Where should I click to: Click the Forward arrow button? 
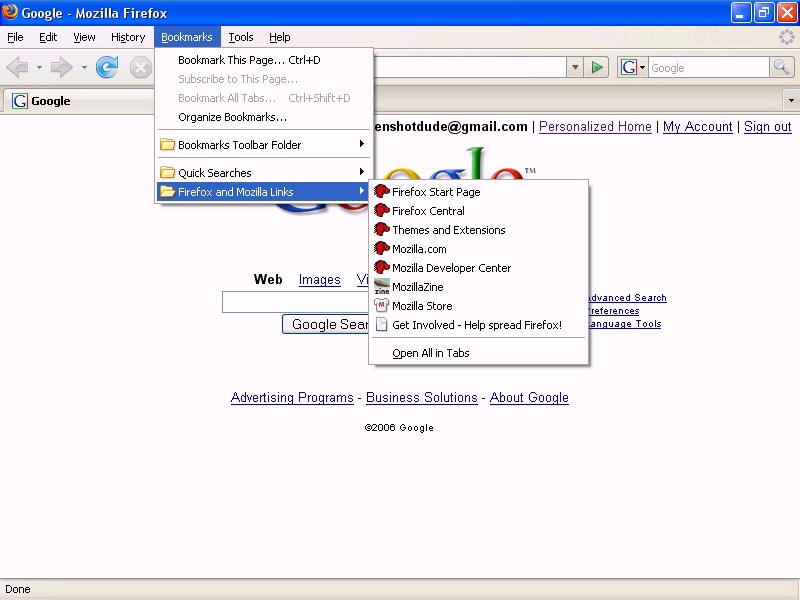point(62,67)
